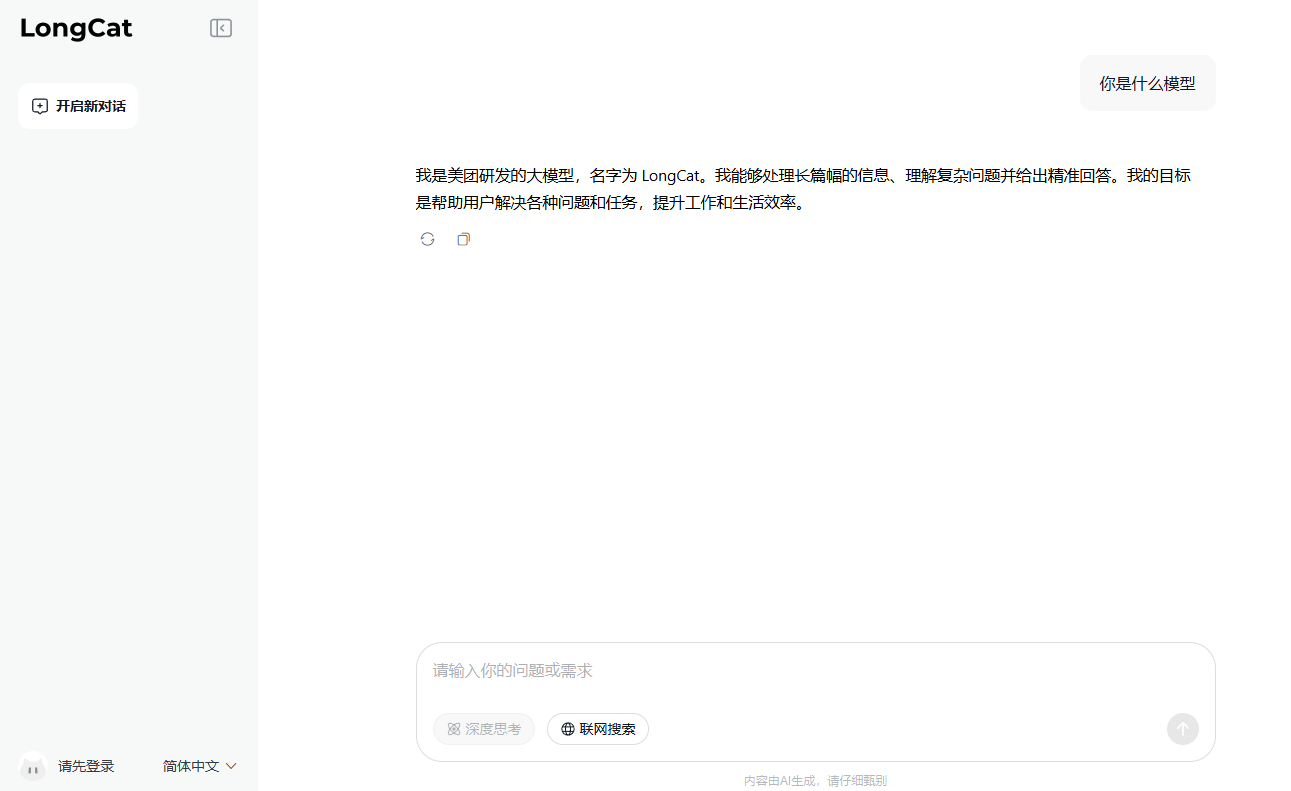The image size is (1291, 791).
Task: Click the avatar icon next to 请先登录
Action: [32, 766]
